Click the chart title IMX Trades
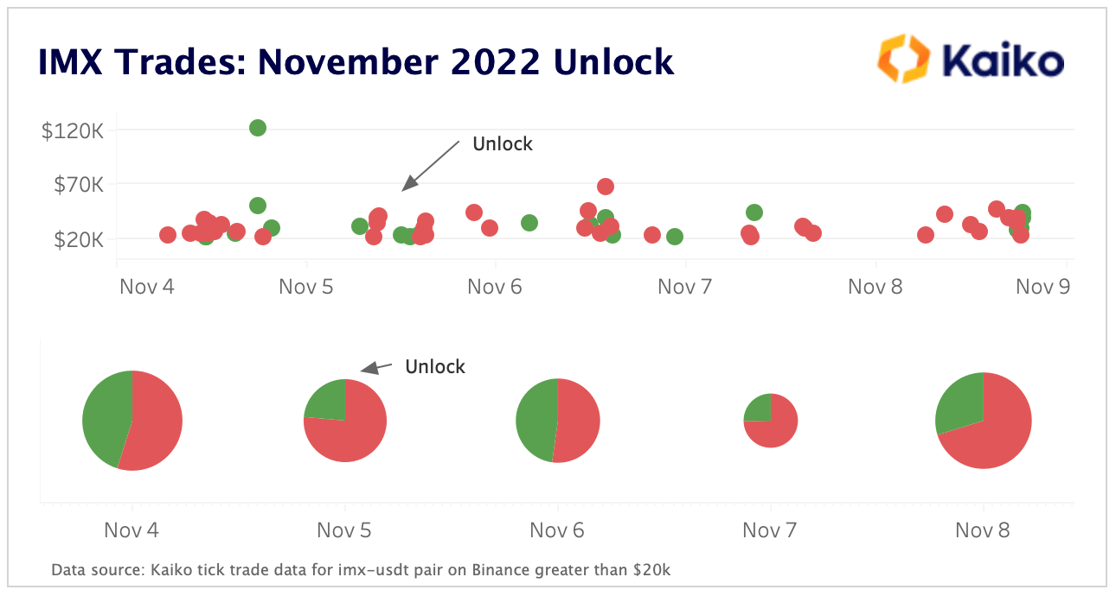The width and height of the screenshot is (1116, 596). coord(355,62)
